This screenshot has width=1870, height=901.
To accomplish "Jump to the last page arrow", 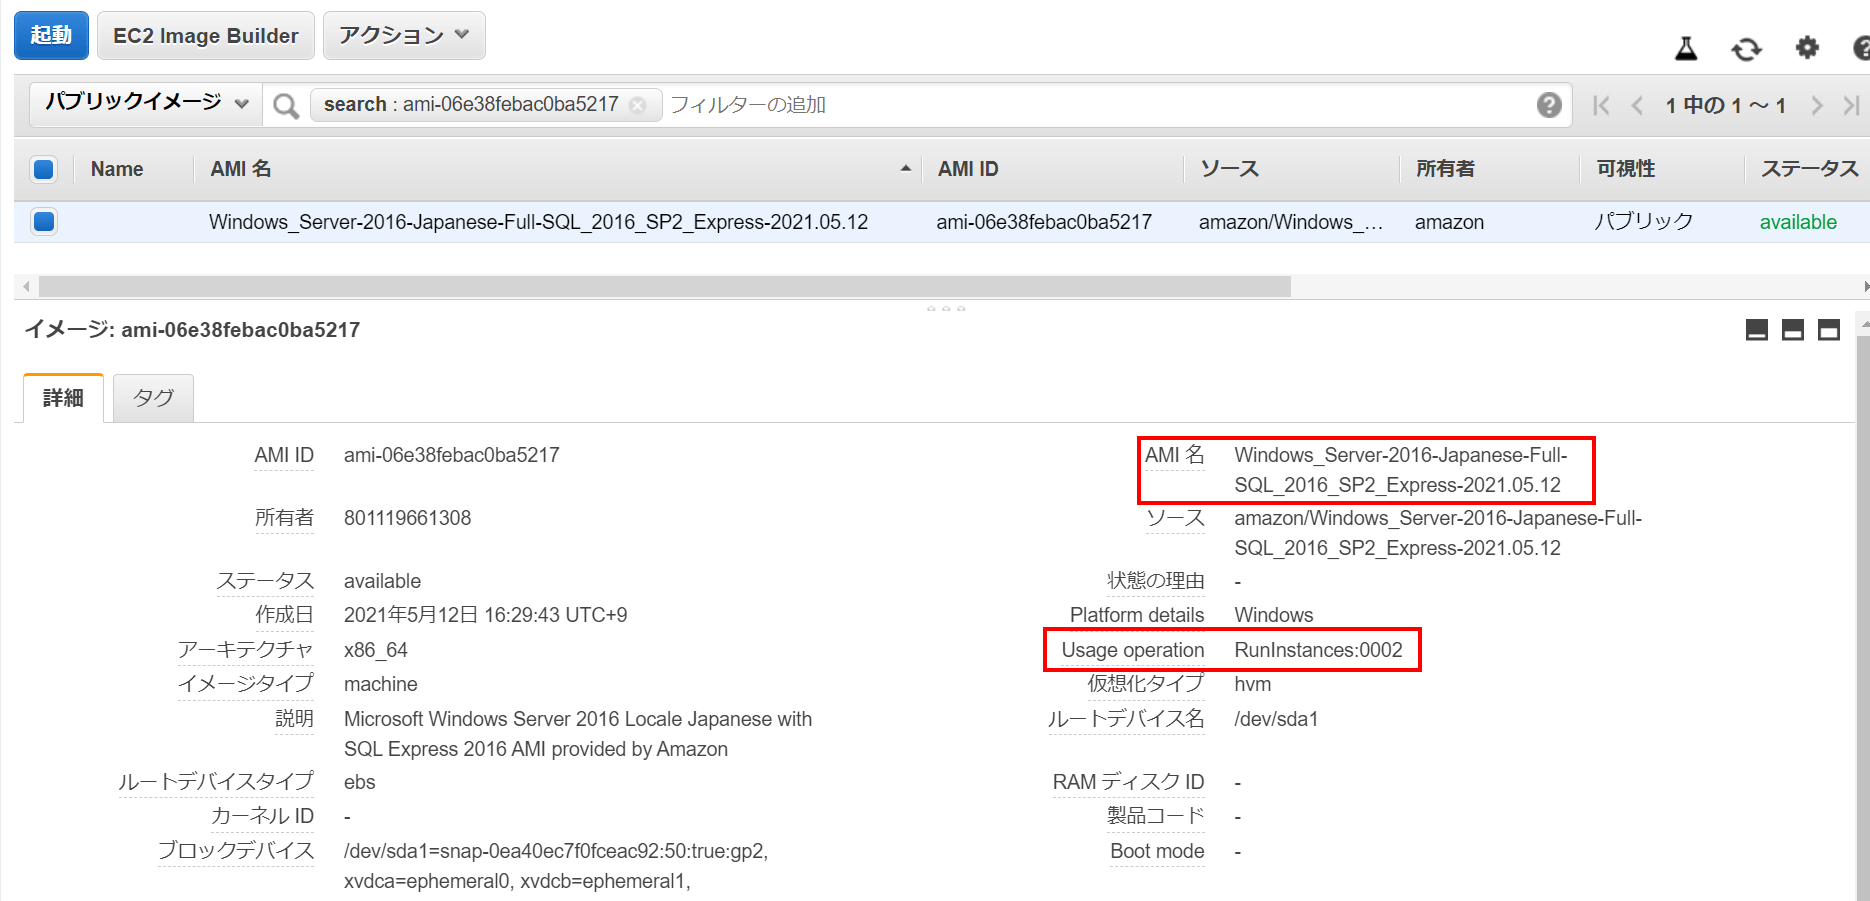I will pyautogui.click(x=1851, y=104).
